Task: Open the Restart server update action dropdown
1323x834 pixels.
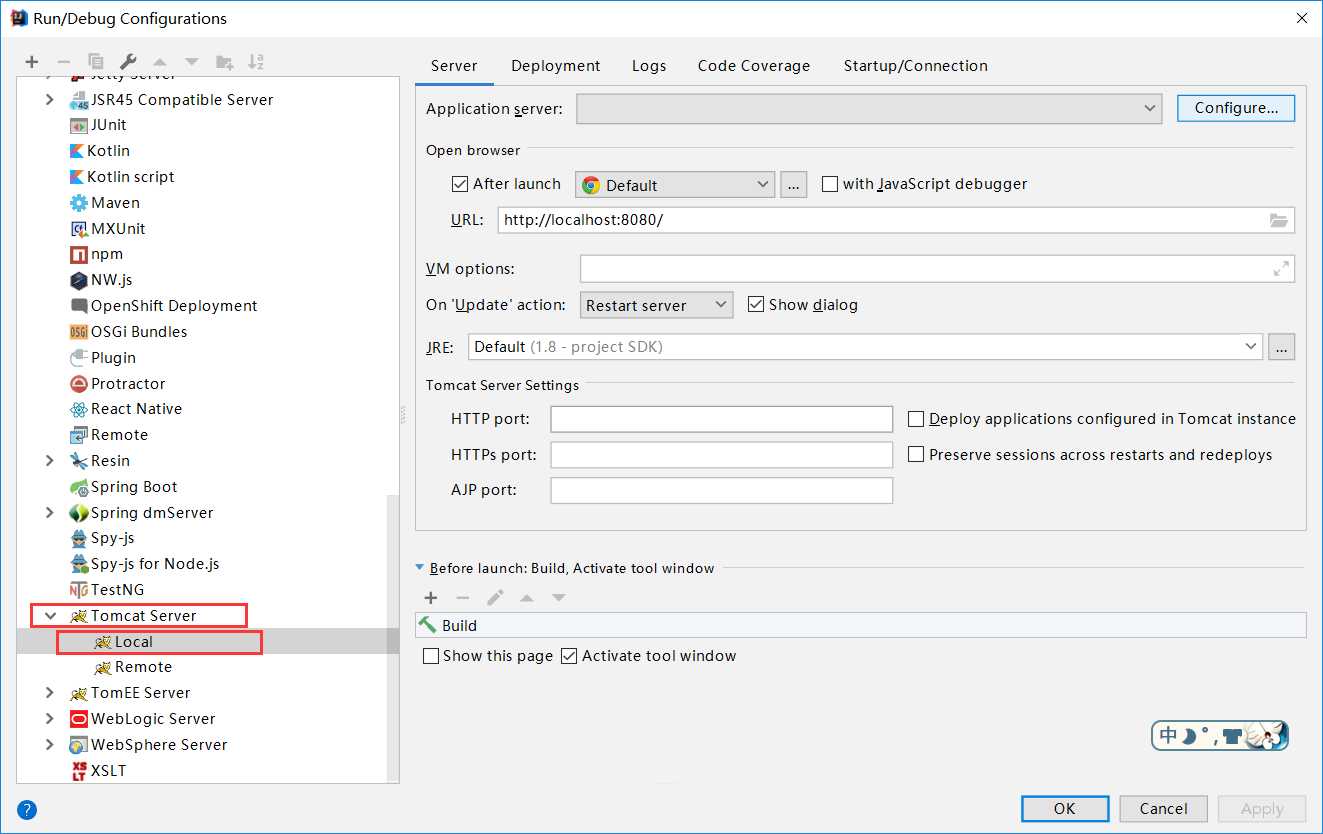Action: [x=656, y=306]
